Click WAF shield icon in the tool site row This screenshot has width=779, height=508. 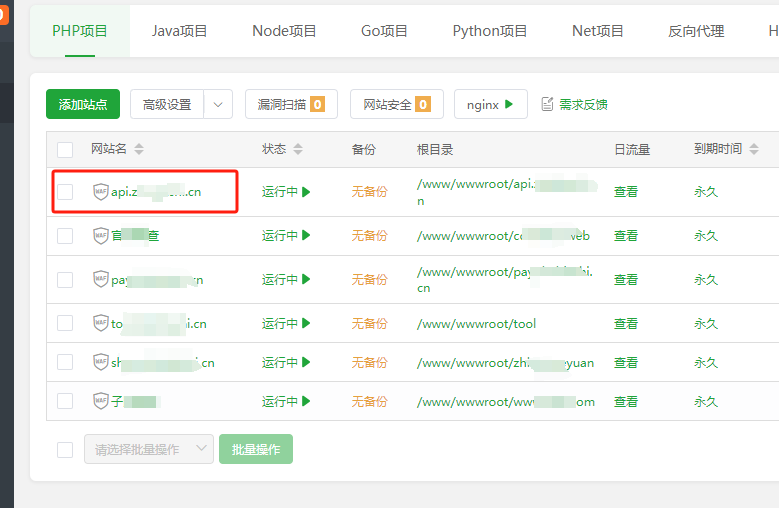coord(100,323)
